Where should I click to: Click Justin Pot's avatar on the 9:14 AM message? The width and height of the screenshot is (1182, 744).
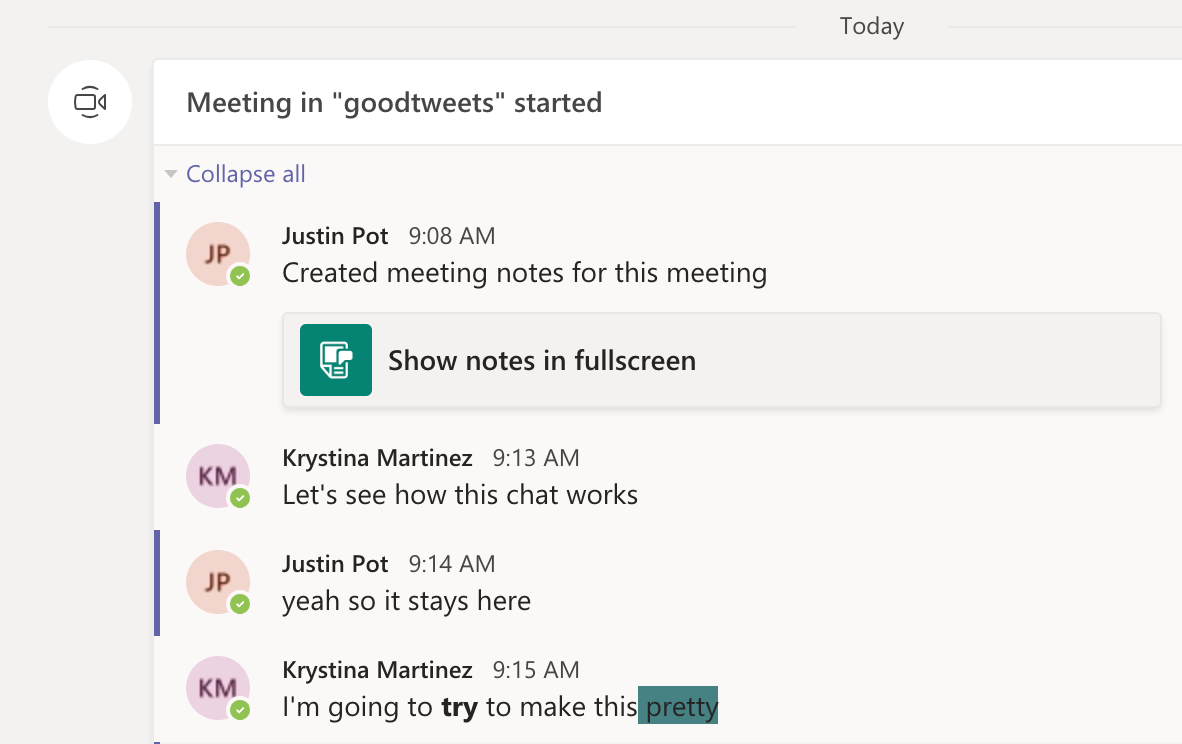(x=217, y=581)
